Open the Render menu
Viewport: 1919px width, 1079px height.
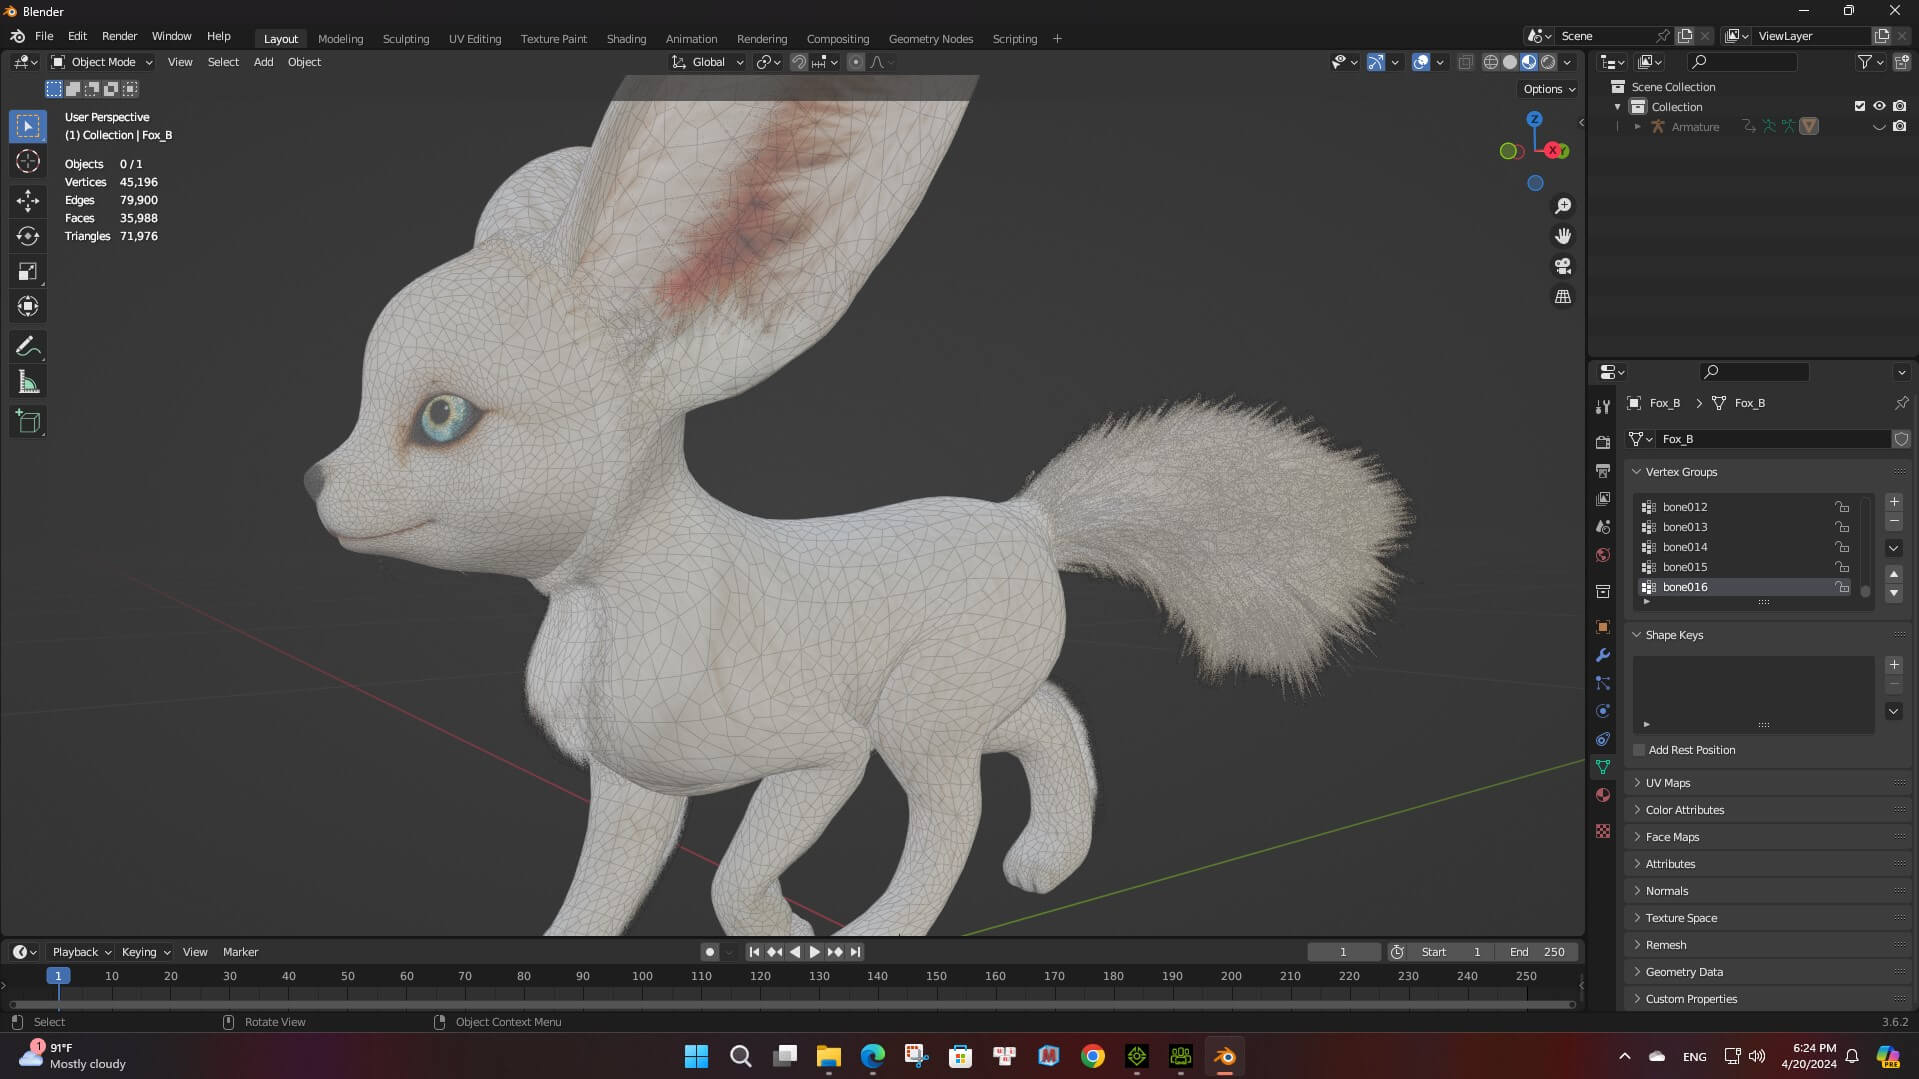(119, 36)
